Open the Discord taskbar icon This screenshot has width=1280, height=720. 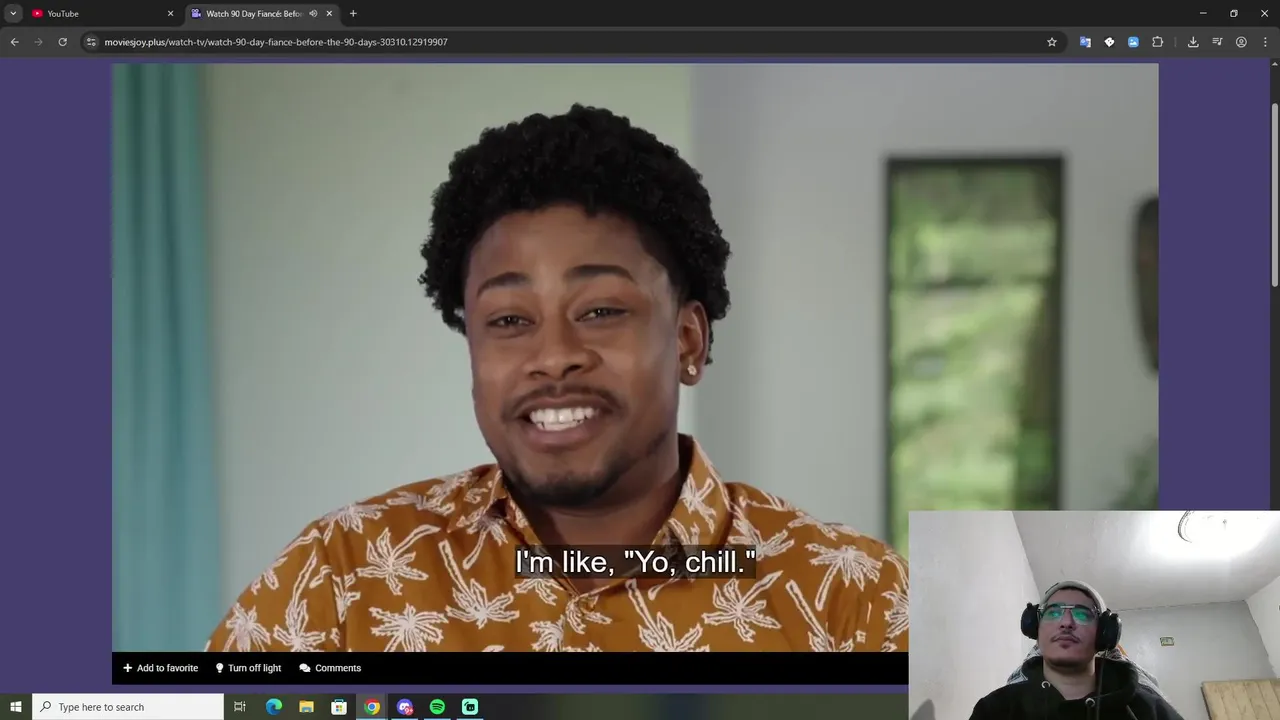click(x=405, y=707)
